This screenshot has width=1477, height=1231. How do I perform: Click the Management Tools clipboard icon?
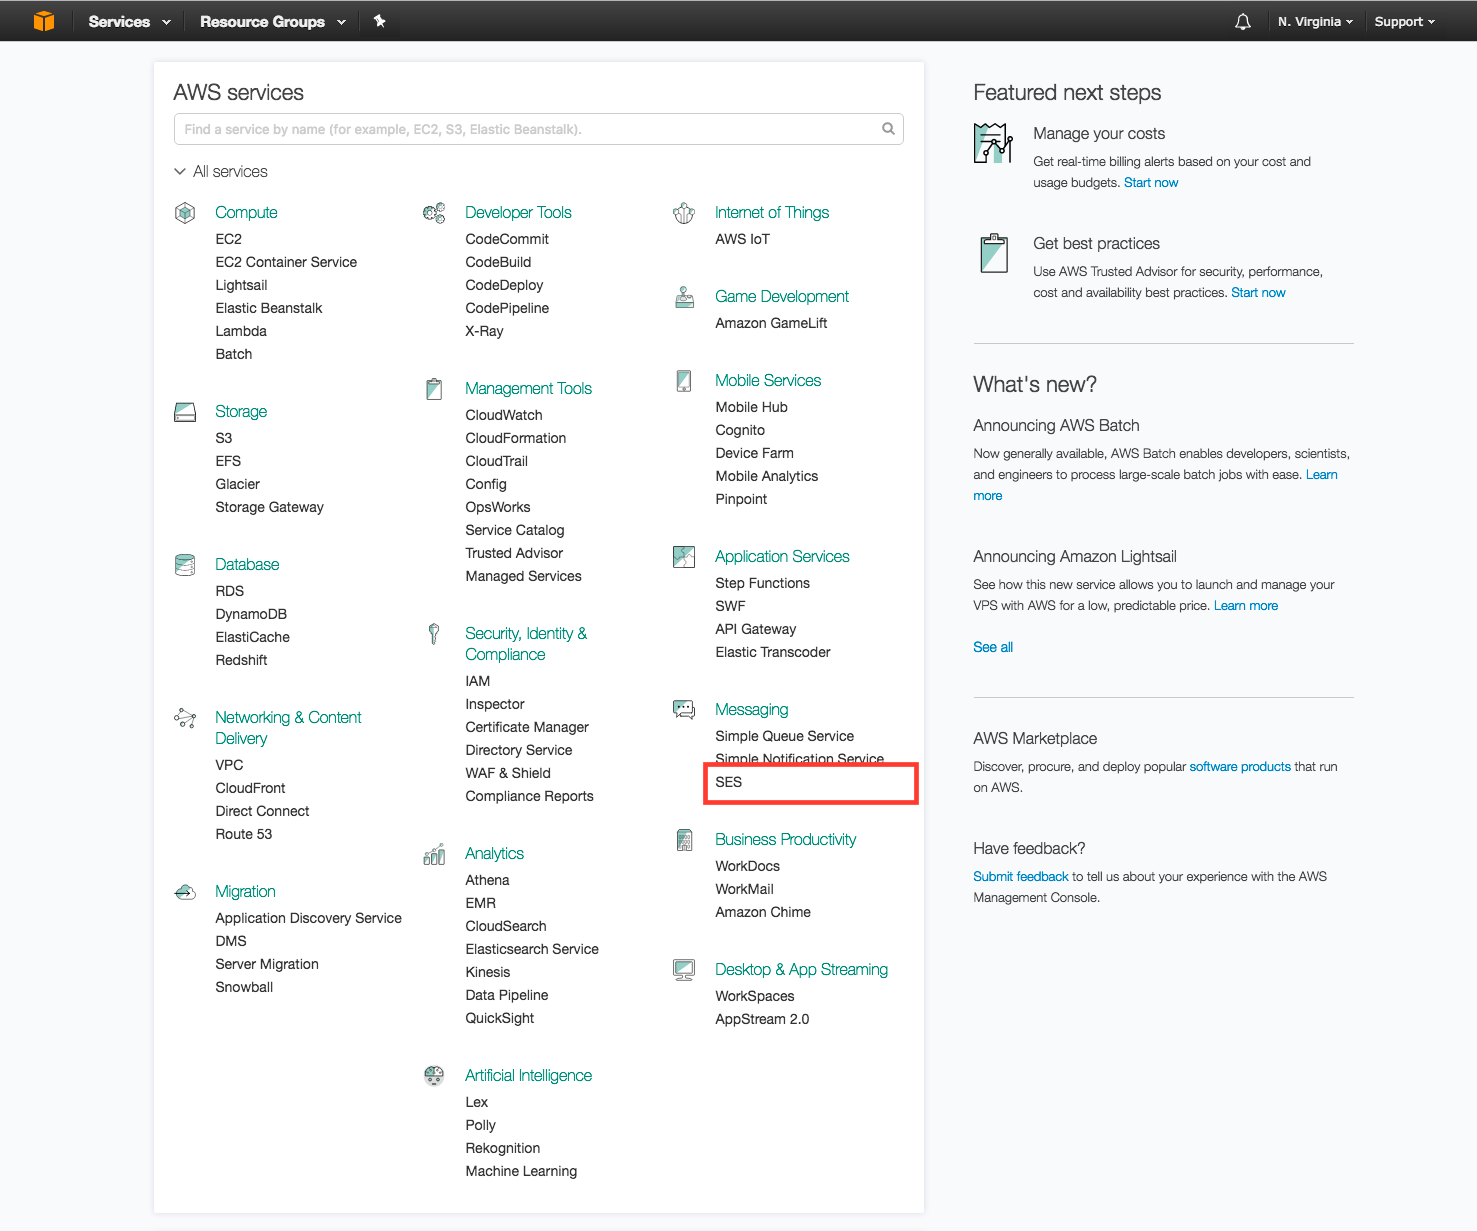click(434, 389)
